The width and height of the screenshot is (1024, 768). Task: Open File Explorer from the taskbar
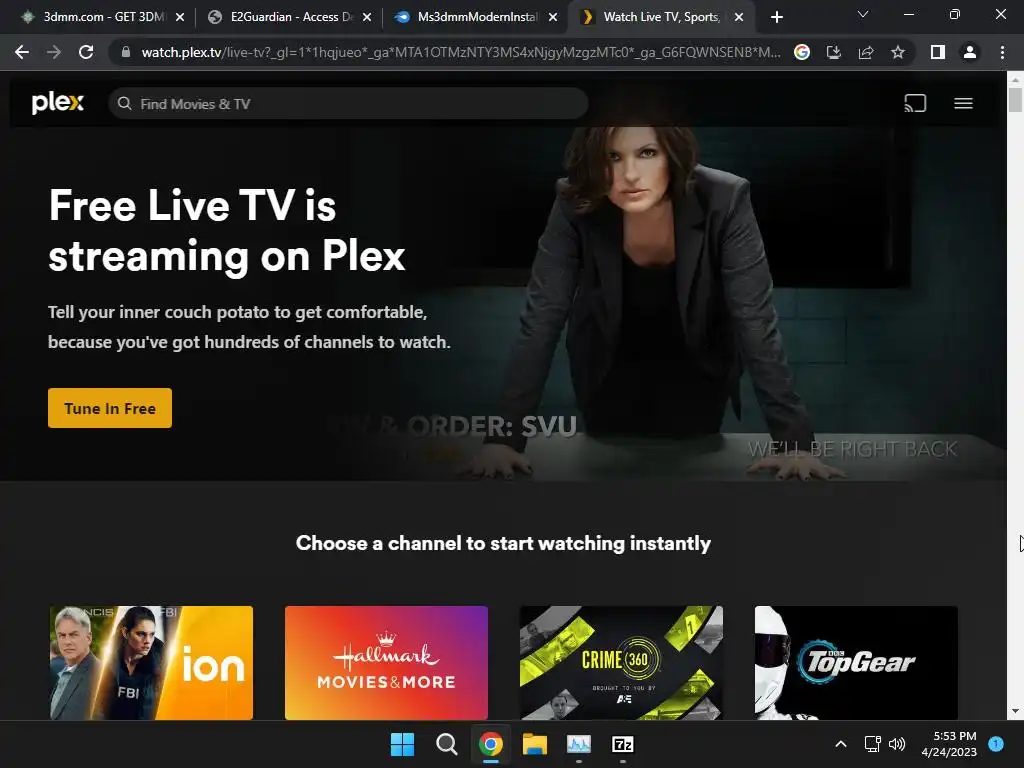(x=534, y=744)
